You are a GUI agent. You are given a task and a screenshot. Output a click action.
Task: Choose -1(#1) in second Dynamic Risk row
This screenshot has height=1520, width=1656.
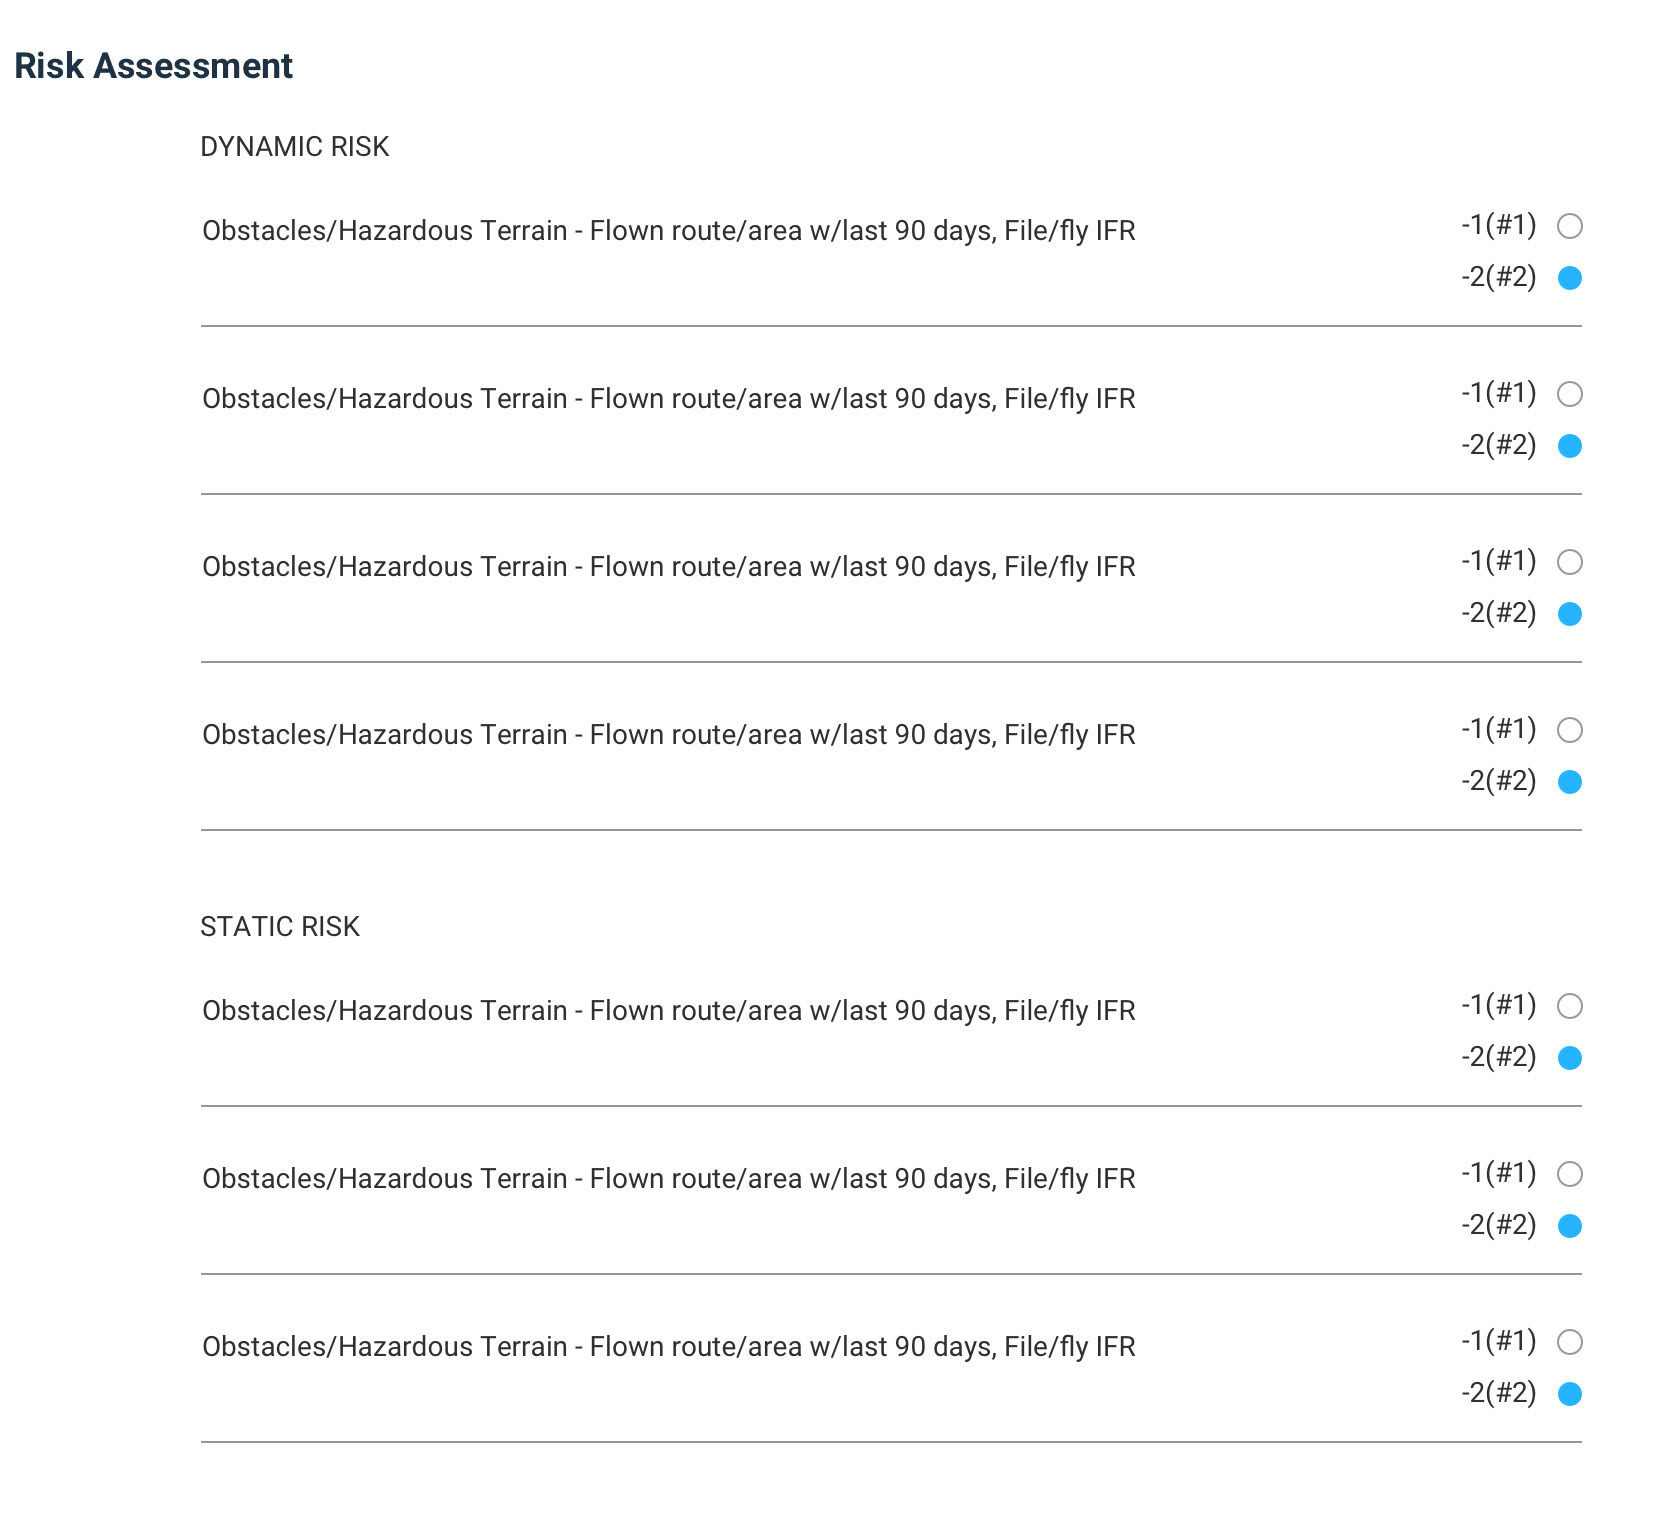[1570, 394]
